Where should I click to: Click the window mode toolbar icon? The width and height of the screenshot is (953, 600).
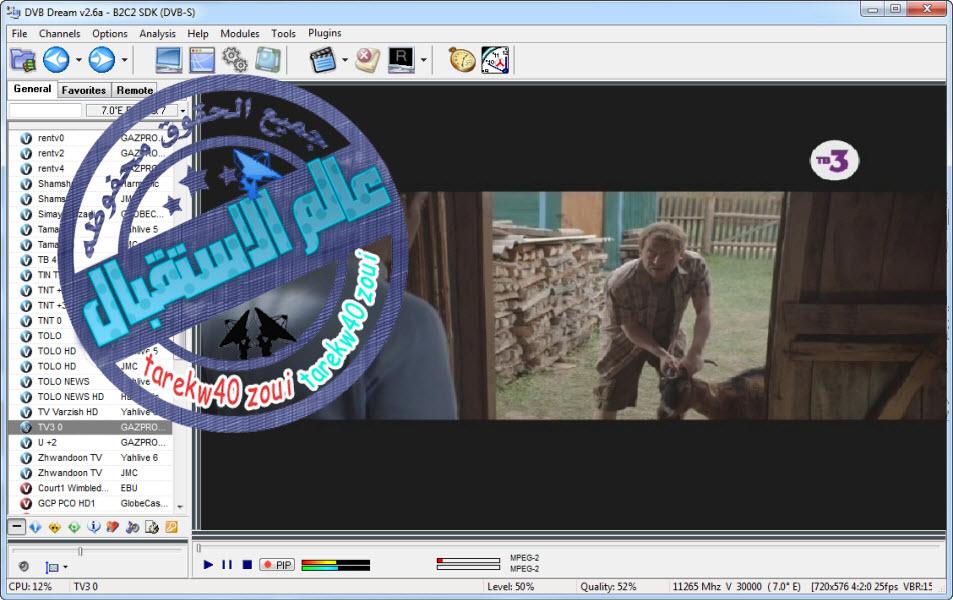(x=202, y=60)
